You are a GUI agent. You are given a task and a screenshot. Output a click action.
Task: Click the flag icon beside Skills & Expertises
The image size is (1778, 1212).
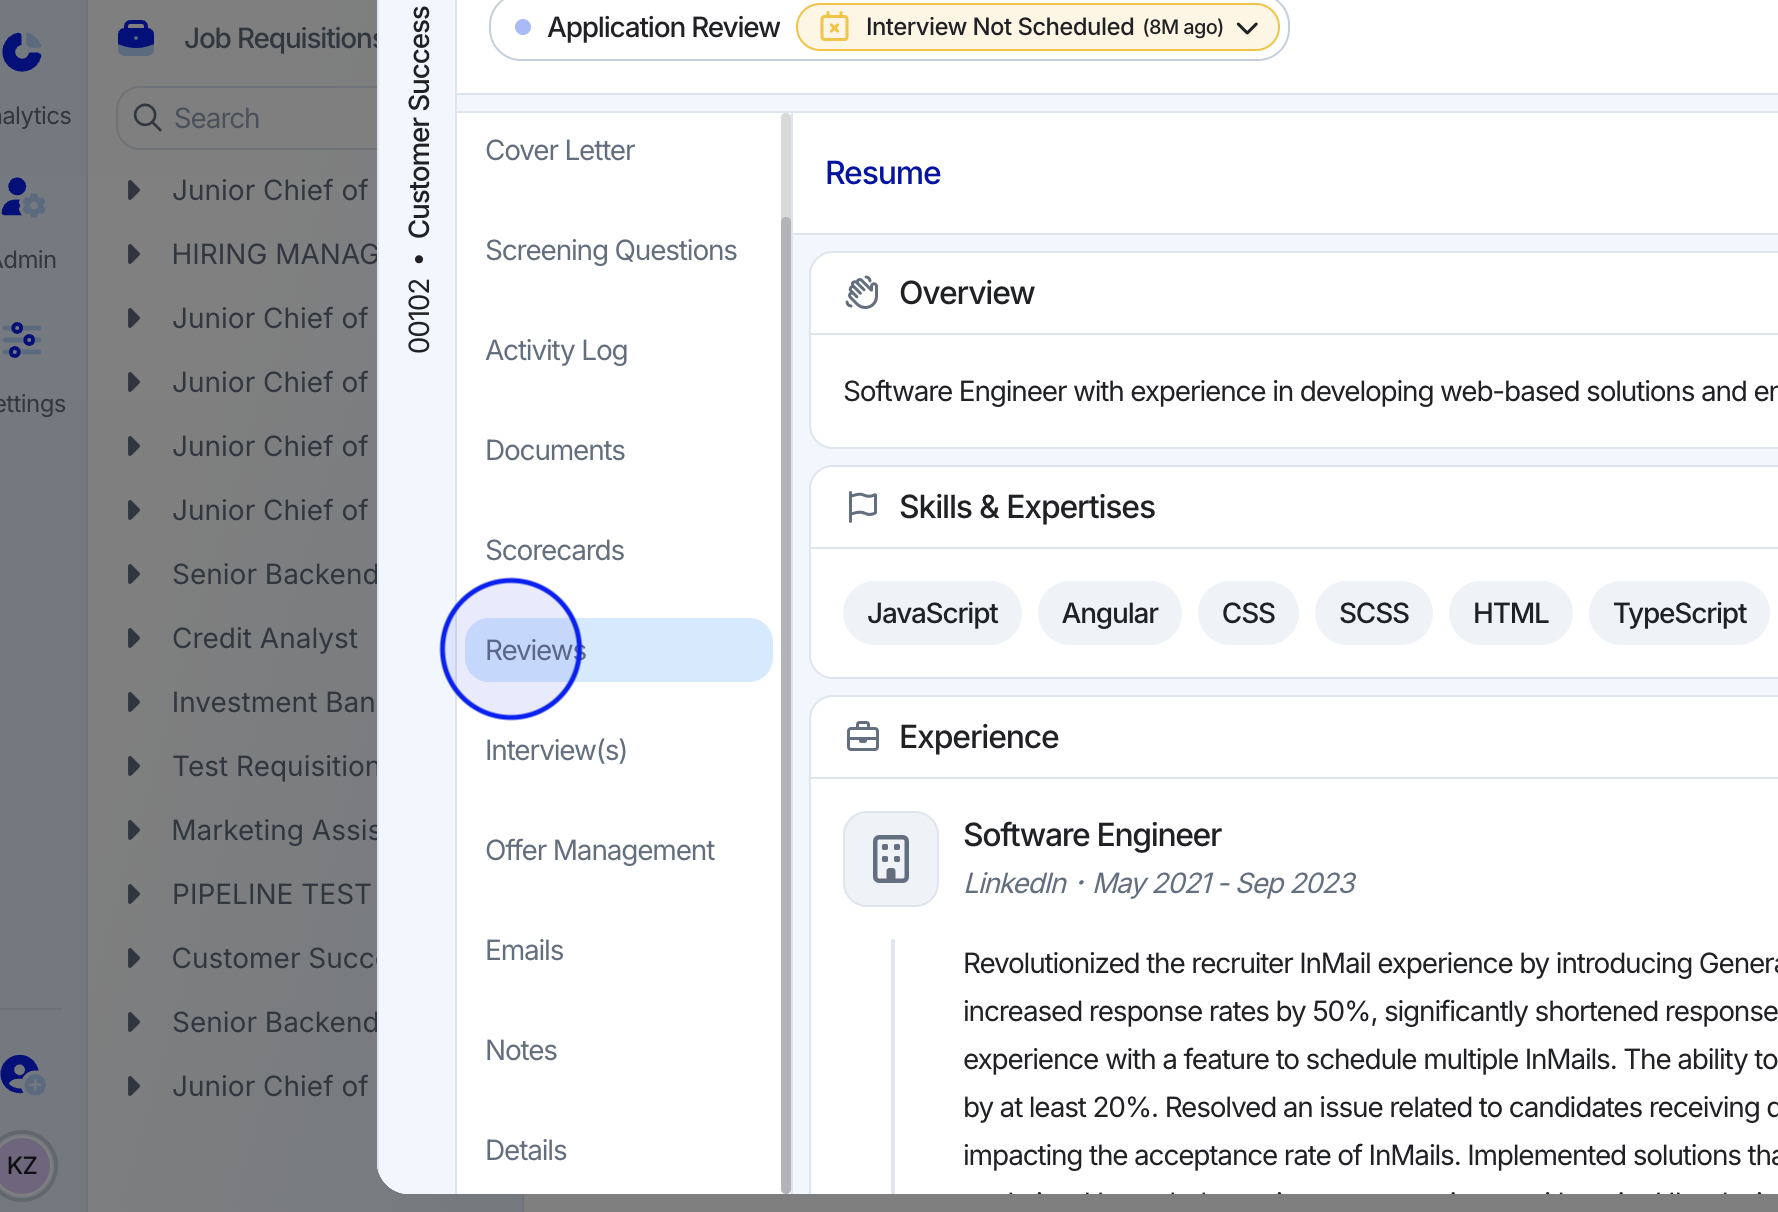click(862, 507)
